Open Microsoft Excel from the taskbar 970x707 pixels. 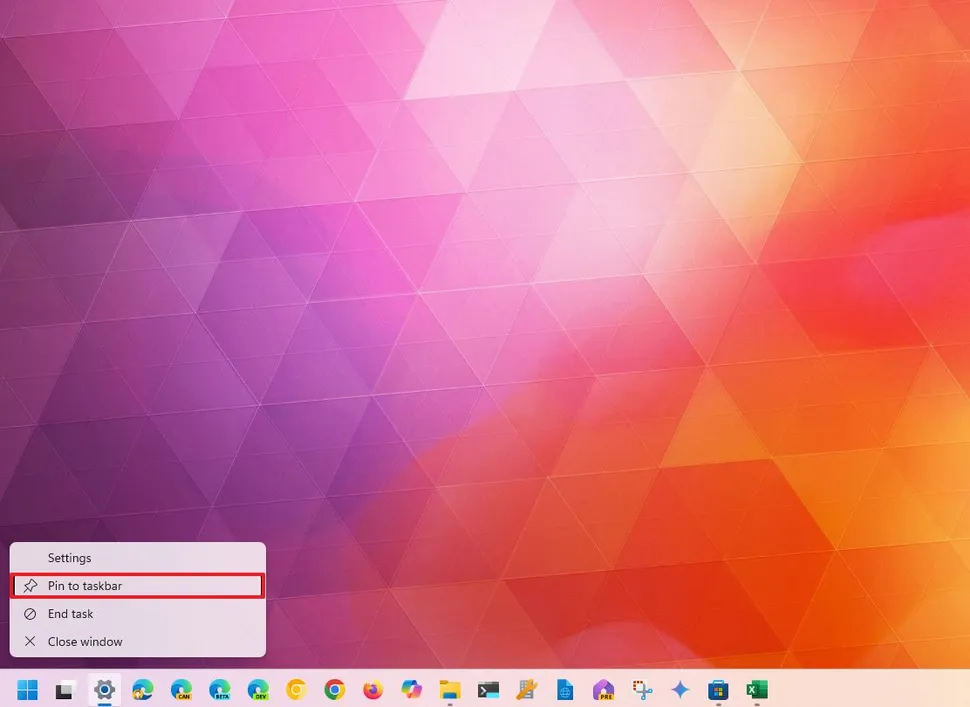(755, 690)
